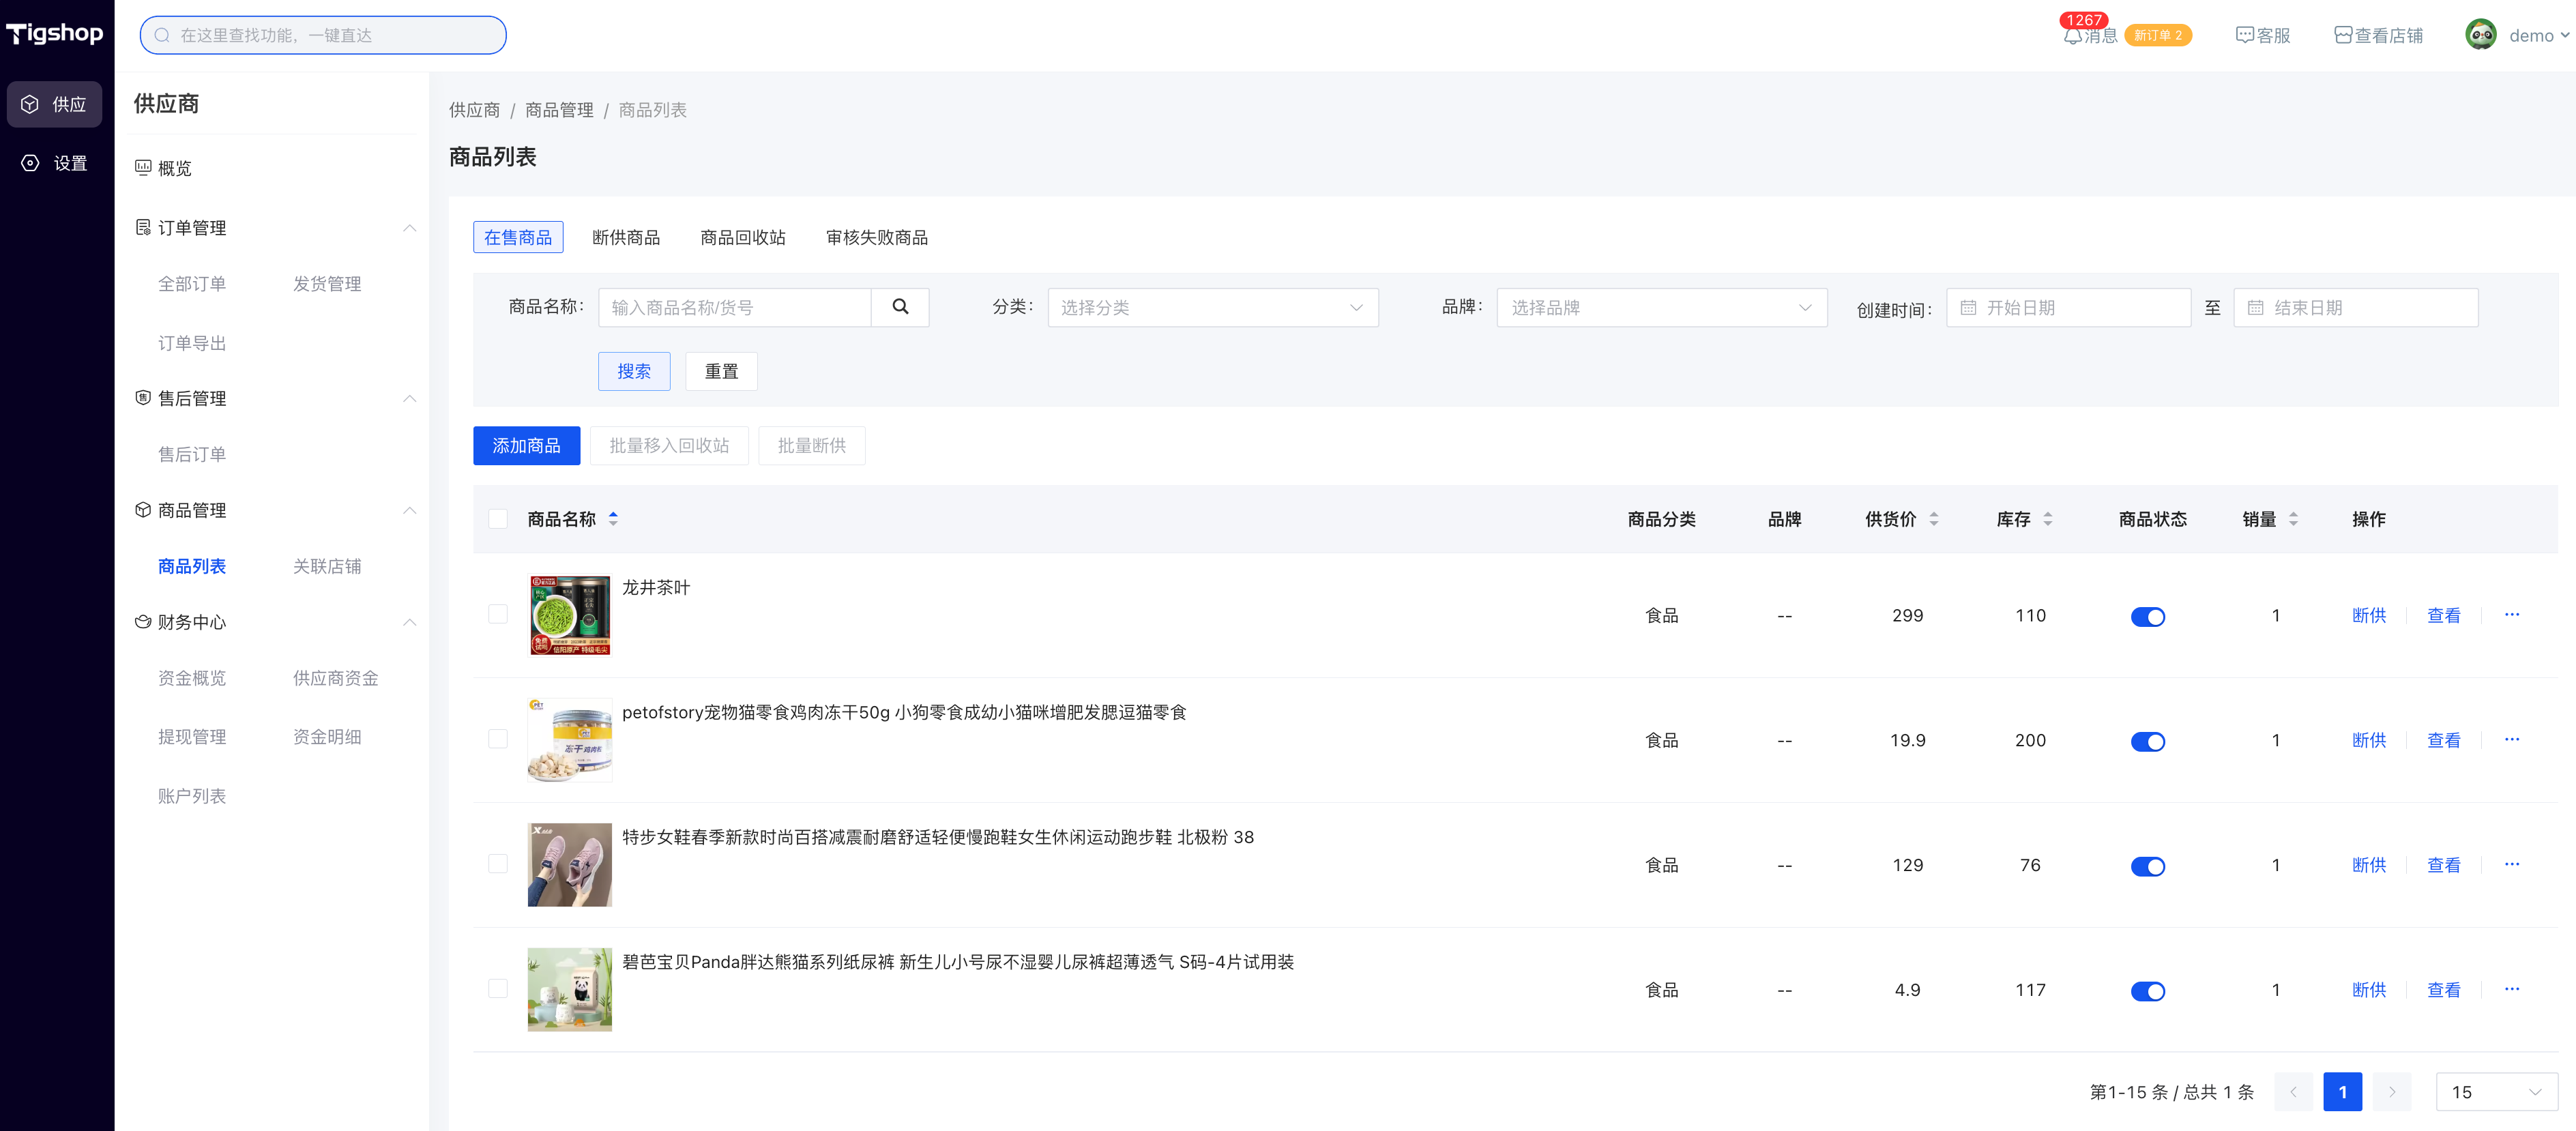Image resolution: width=2576 pixels, height=1131 pixels.
Task: Select the 设置 sidebar module
Action: 55,163
